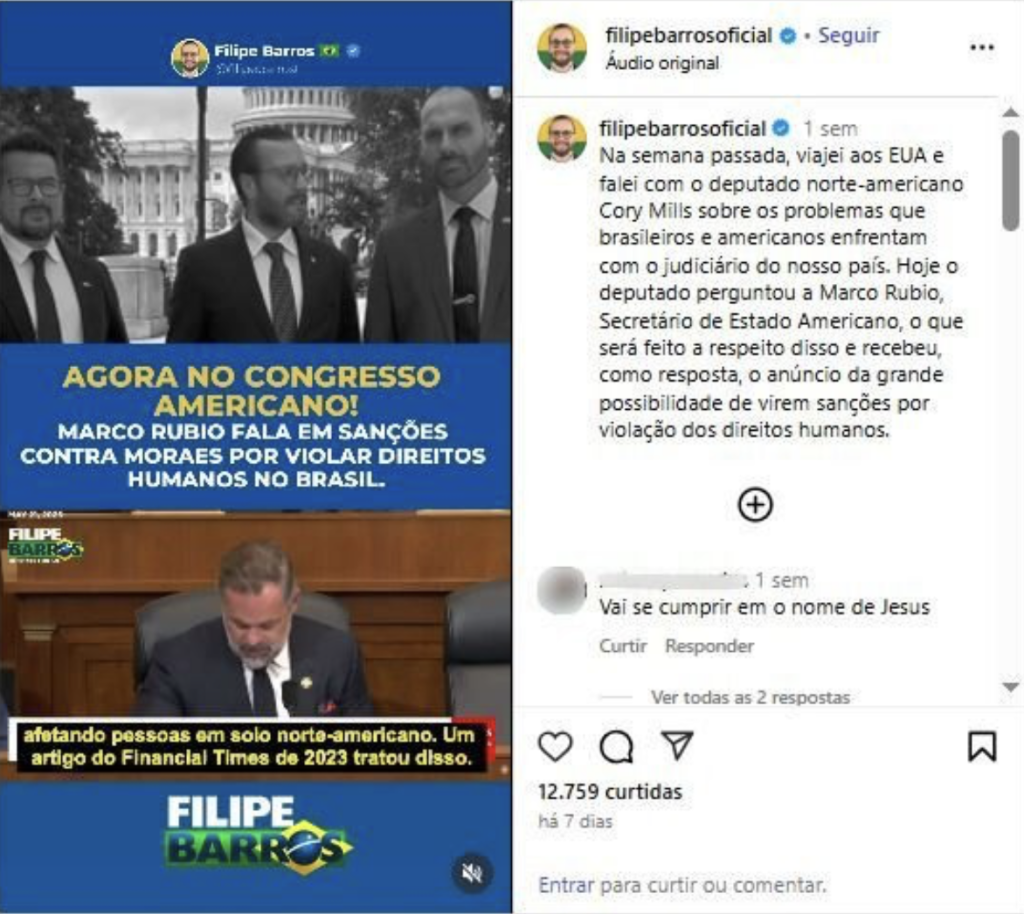Click comments scrollbar up arrow
The width and height of the screenshot is (1024, 914).
[1010, 112]
